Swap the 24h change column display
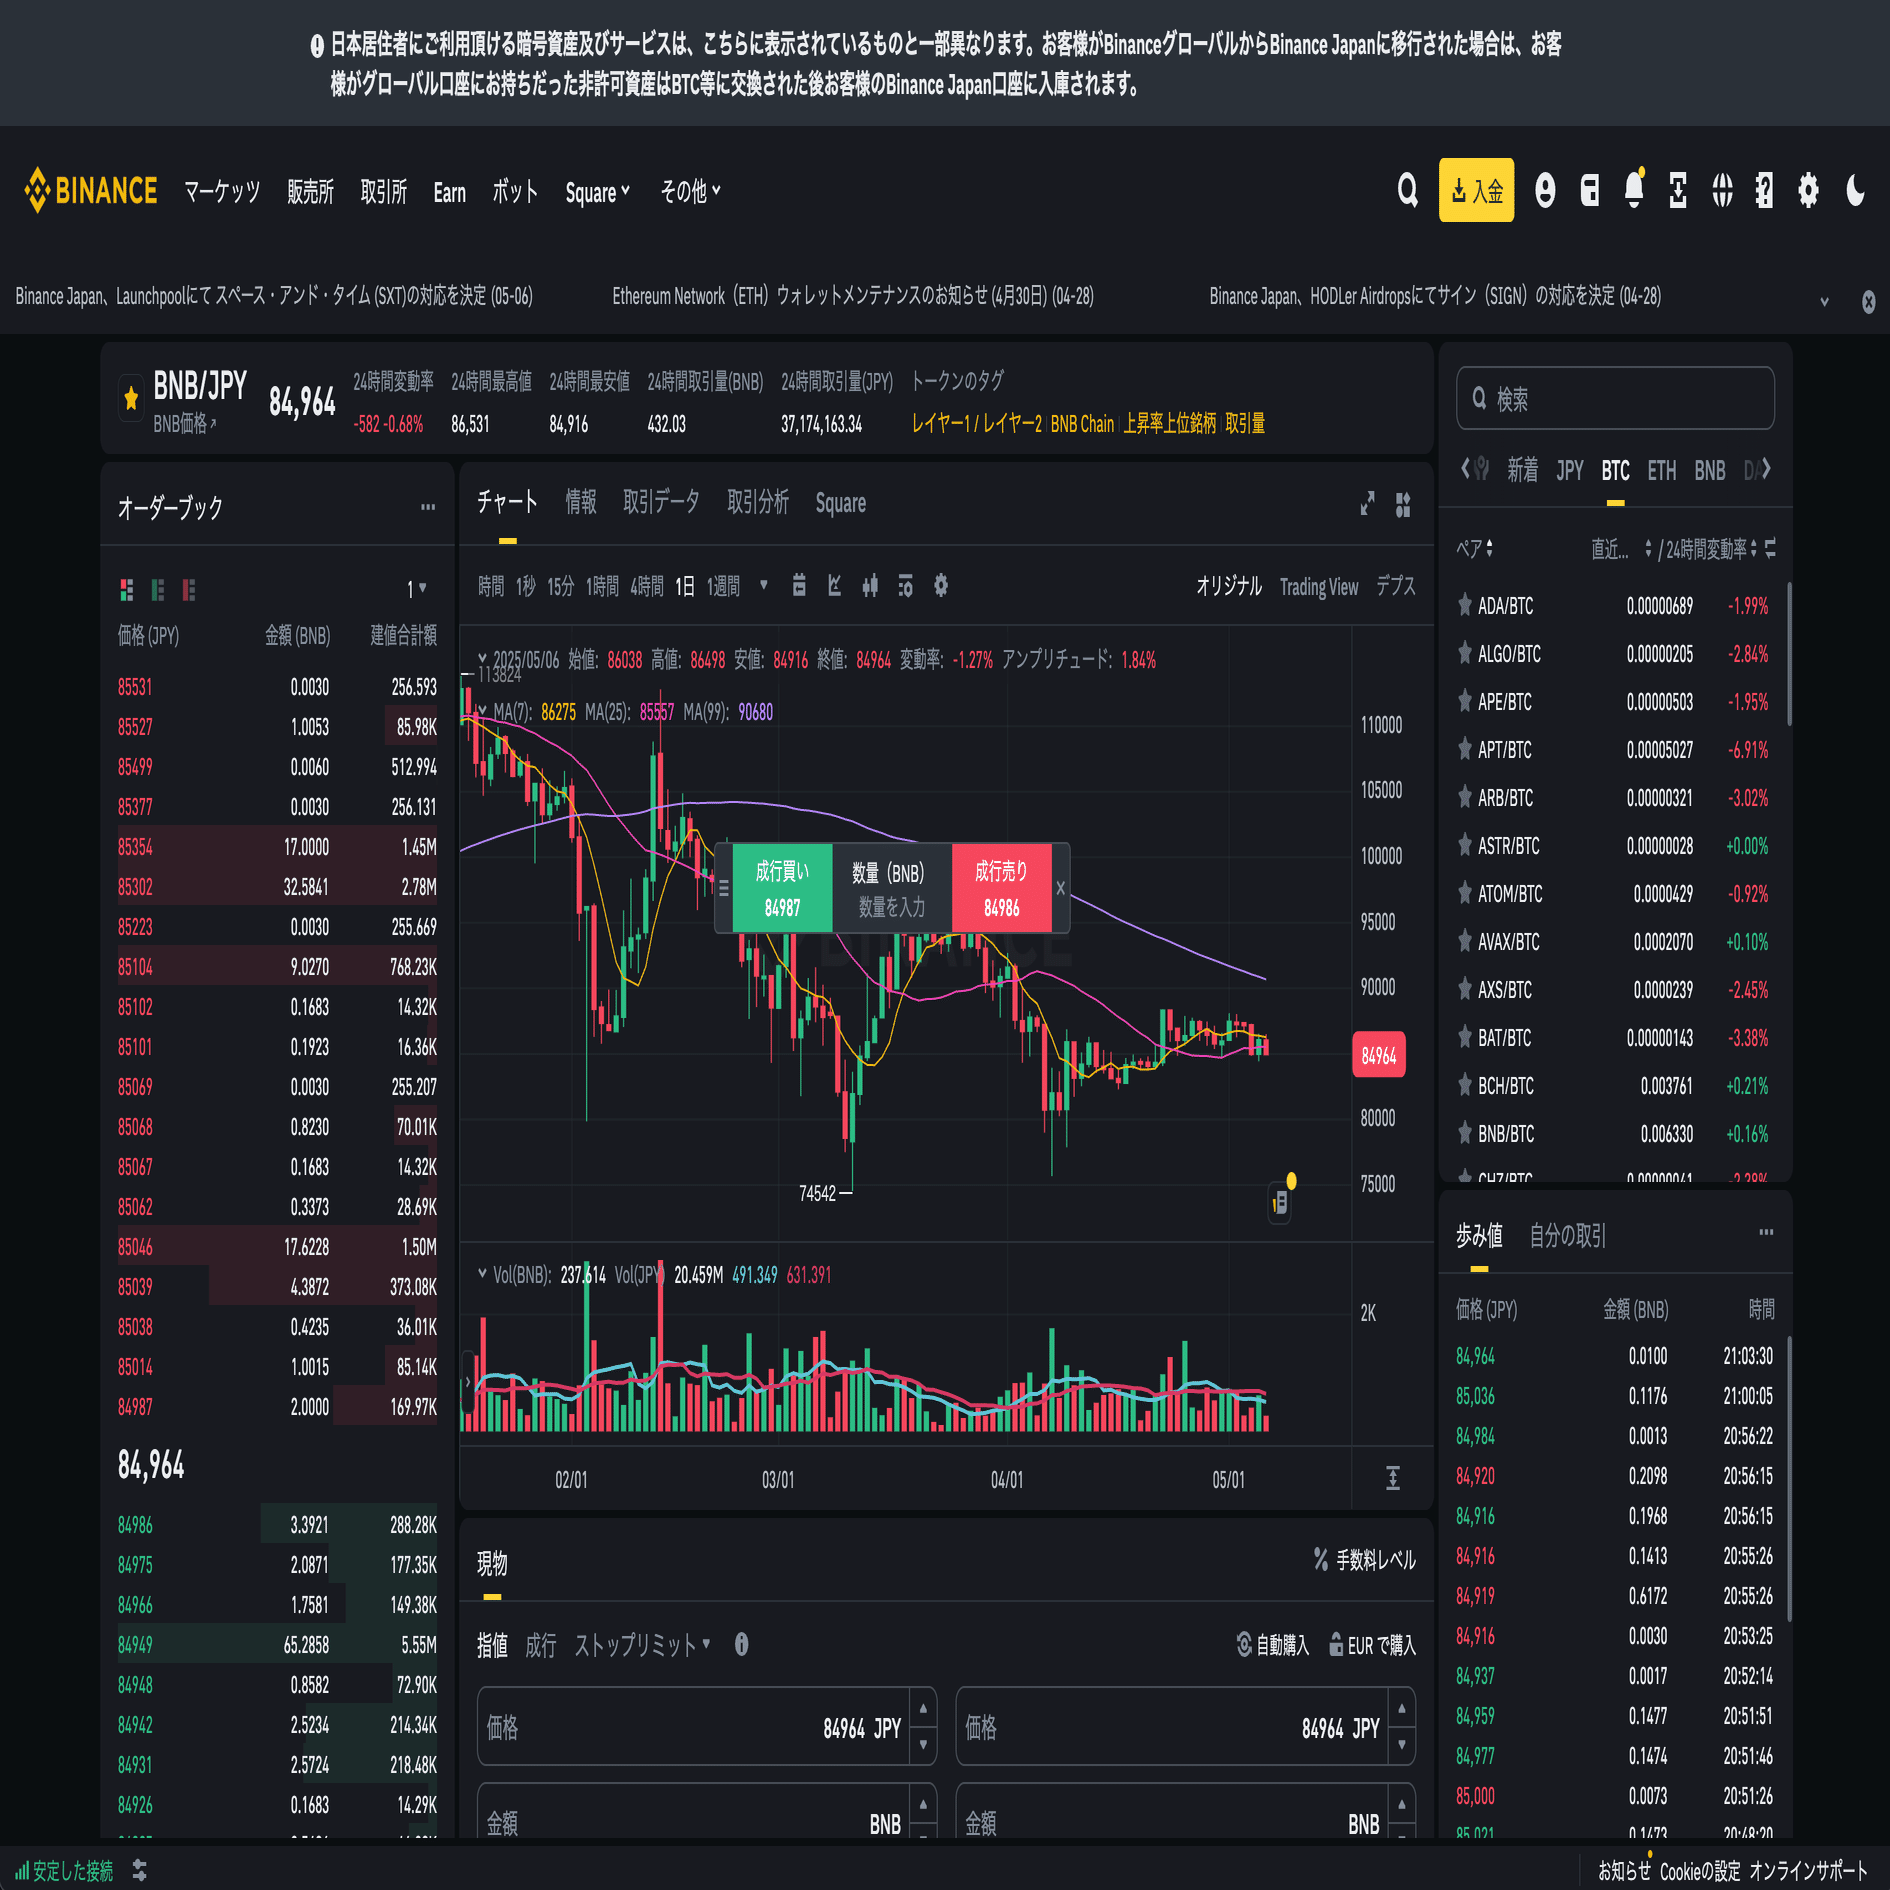 pos(1770,548)
